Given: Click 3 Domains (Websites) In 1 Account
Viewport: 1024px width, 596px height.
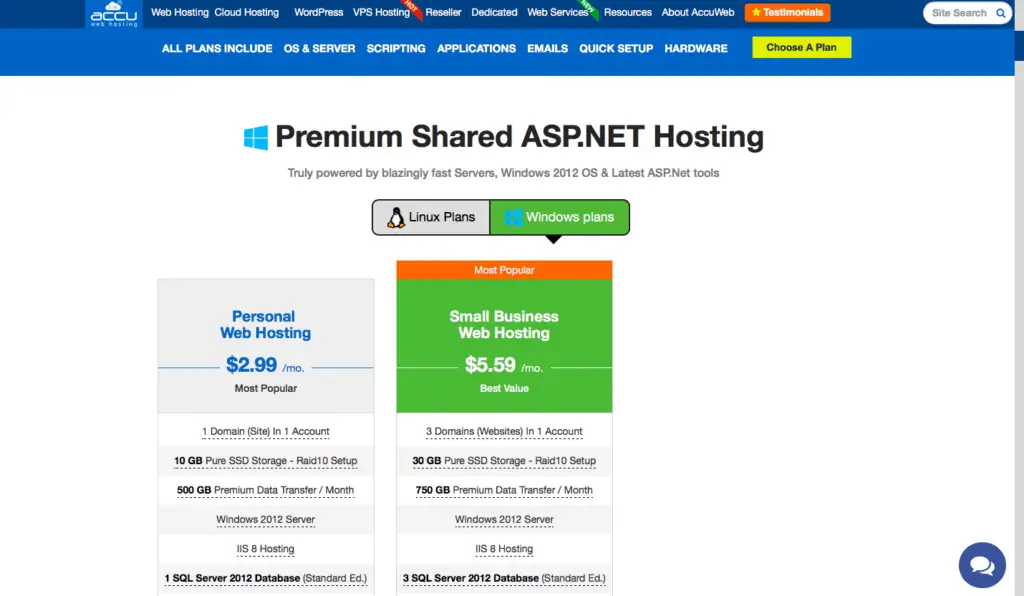Looking at the screenshot, I should click(504, 431).
